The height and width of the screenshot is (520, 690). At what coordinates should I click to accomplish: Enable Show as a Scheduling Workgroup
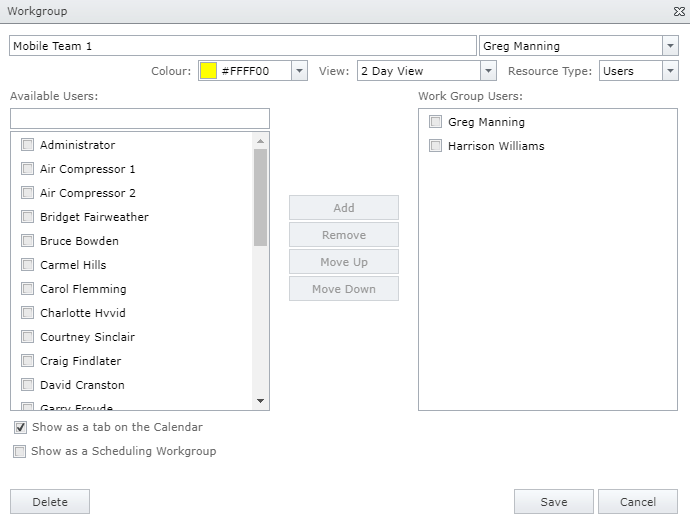click(x=20, y=451)
